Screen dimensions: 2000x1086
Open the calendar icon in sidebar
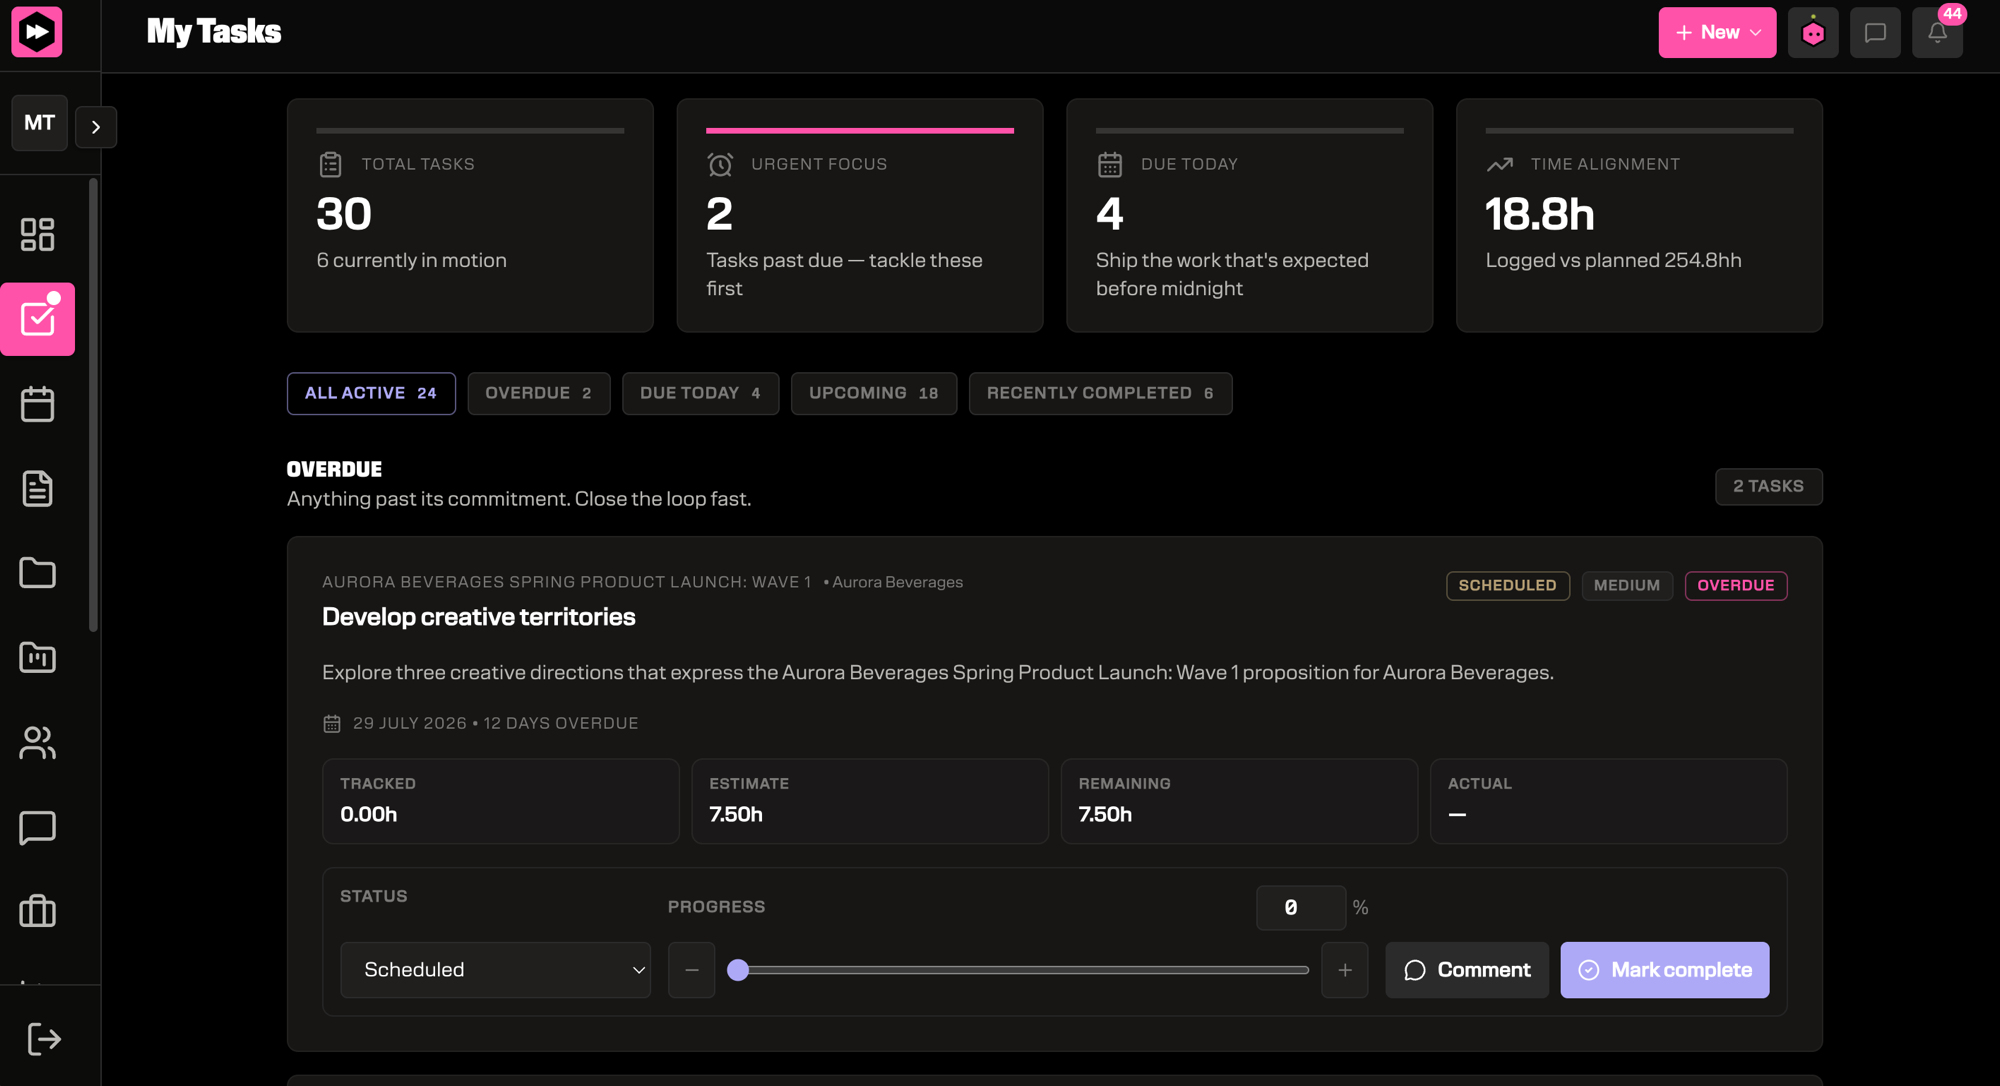[37, 404]
